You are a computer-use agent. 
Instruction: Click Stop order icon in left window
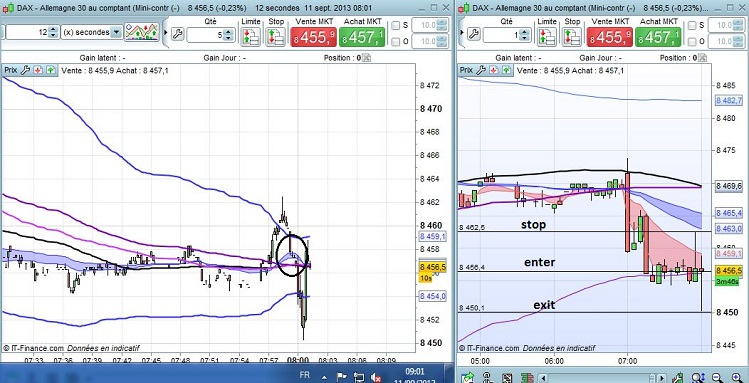point(276,37)
